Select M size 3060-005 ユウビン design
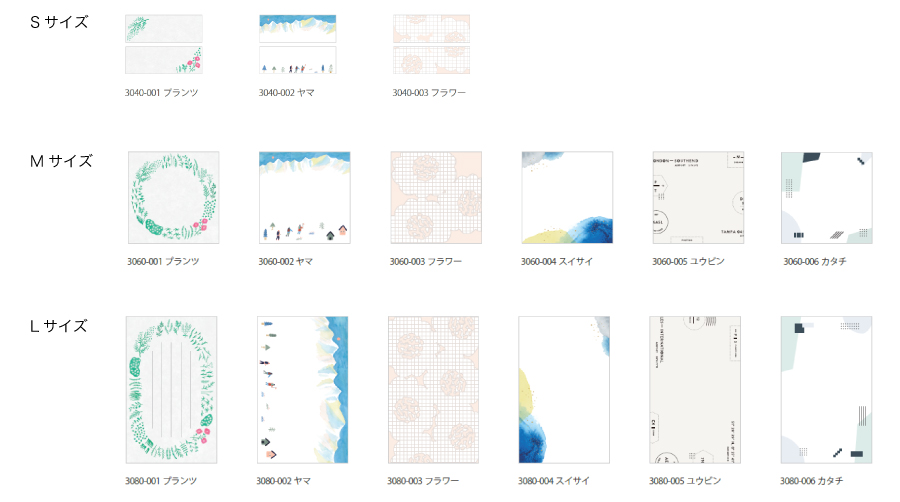Screen dimensions: 900x502 click(x=697, y=197)
